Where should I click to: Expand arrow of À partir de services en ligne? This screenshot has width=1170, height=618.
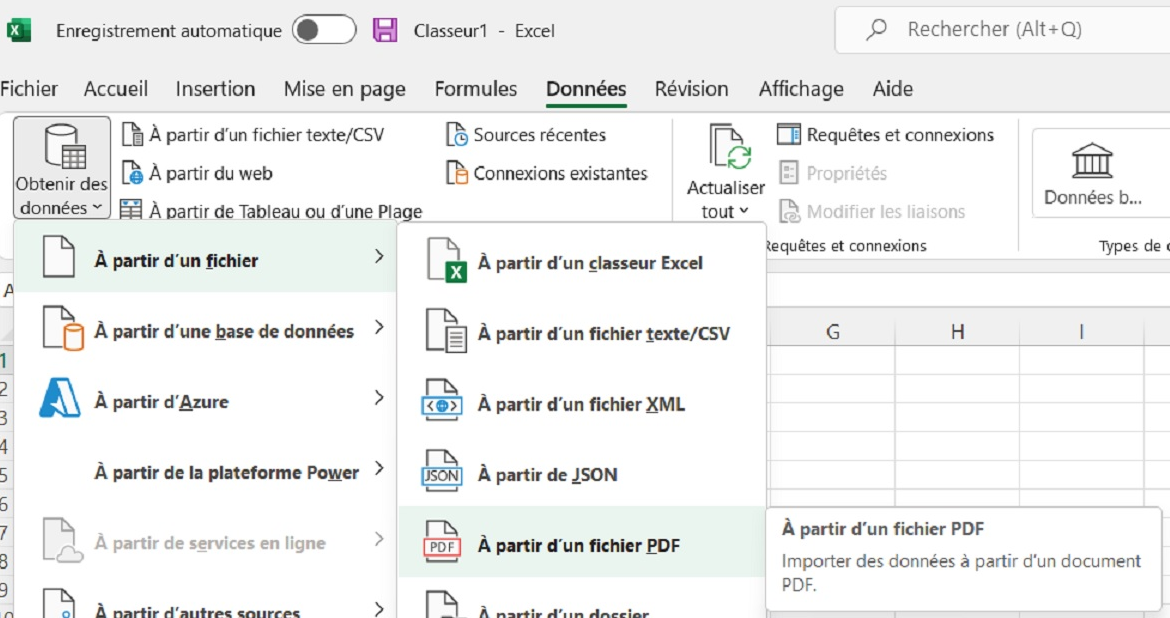click(378, 539)
